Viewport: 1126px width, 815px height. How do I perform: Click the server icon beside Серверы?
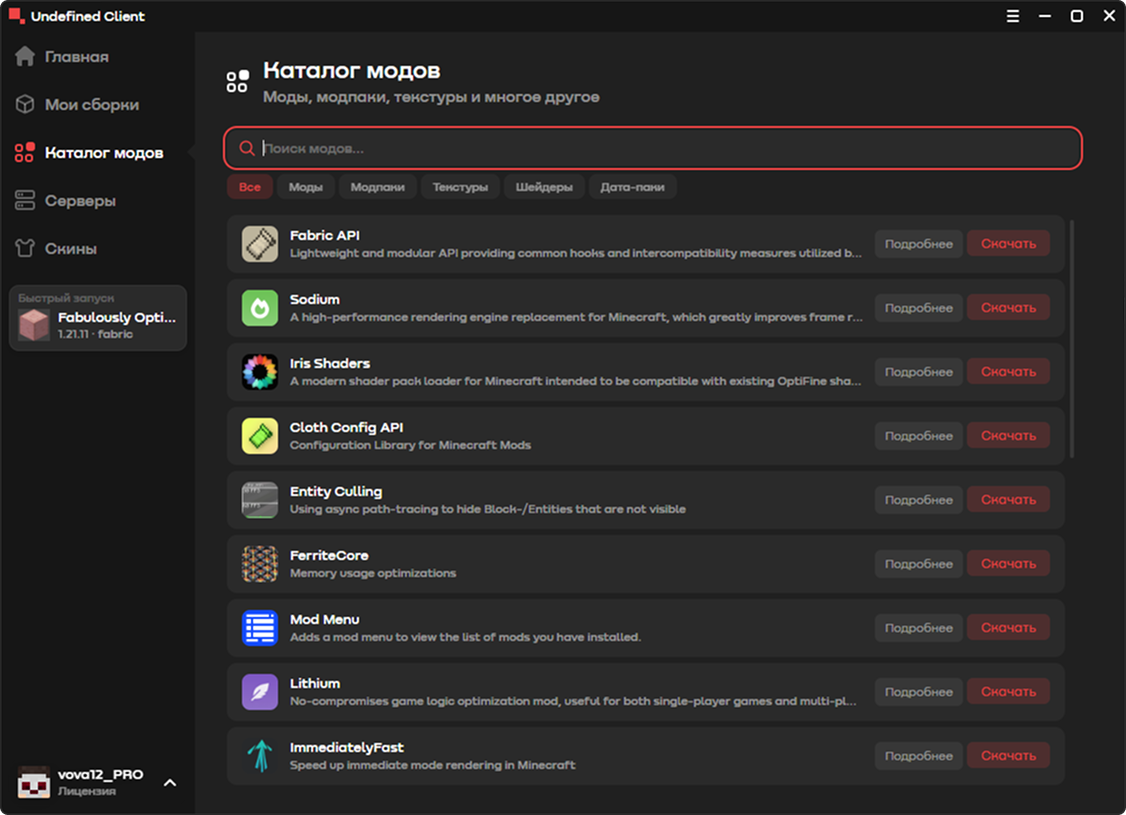click(x=25, y=200)
